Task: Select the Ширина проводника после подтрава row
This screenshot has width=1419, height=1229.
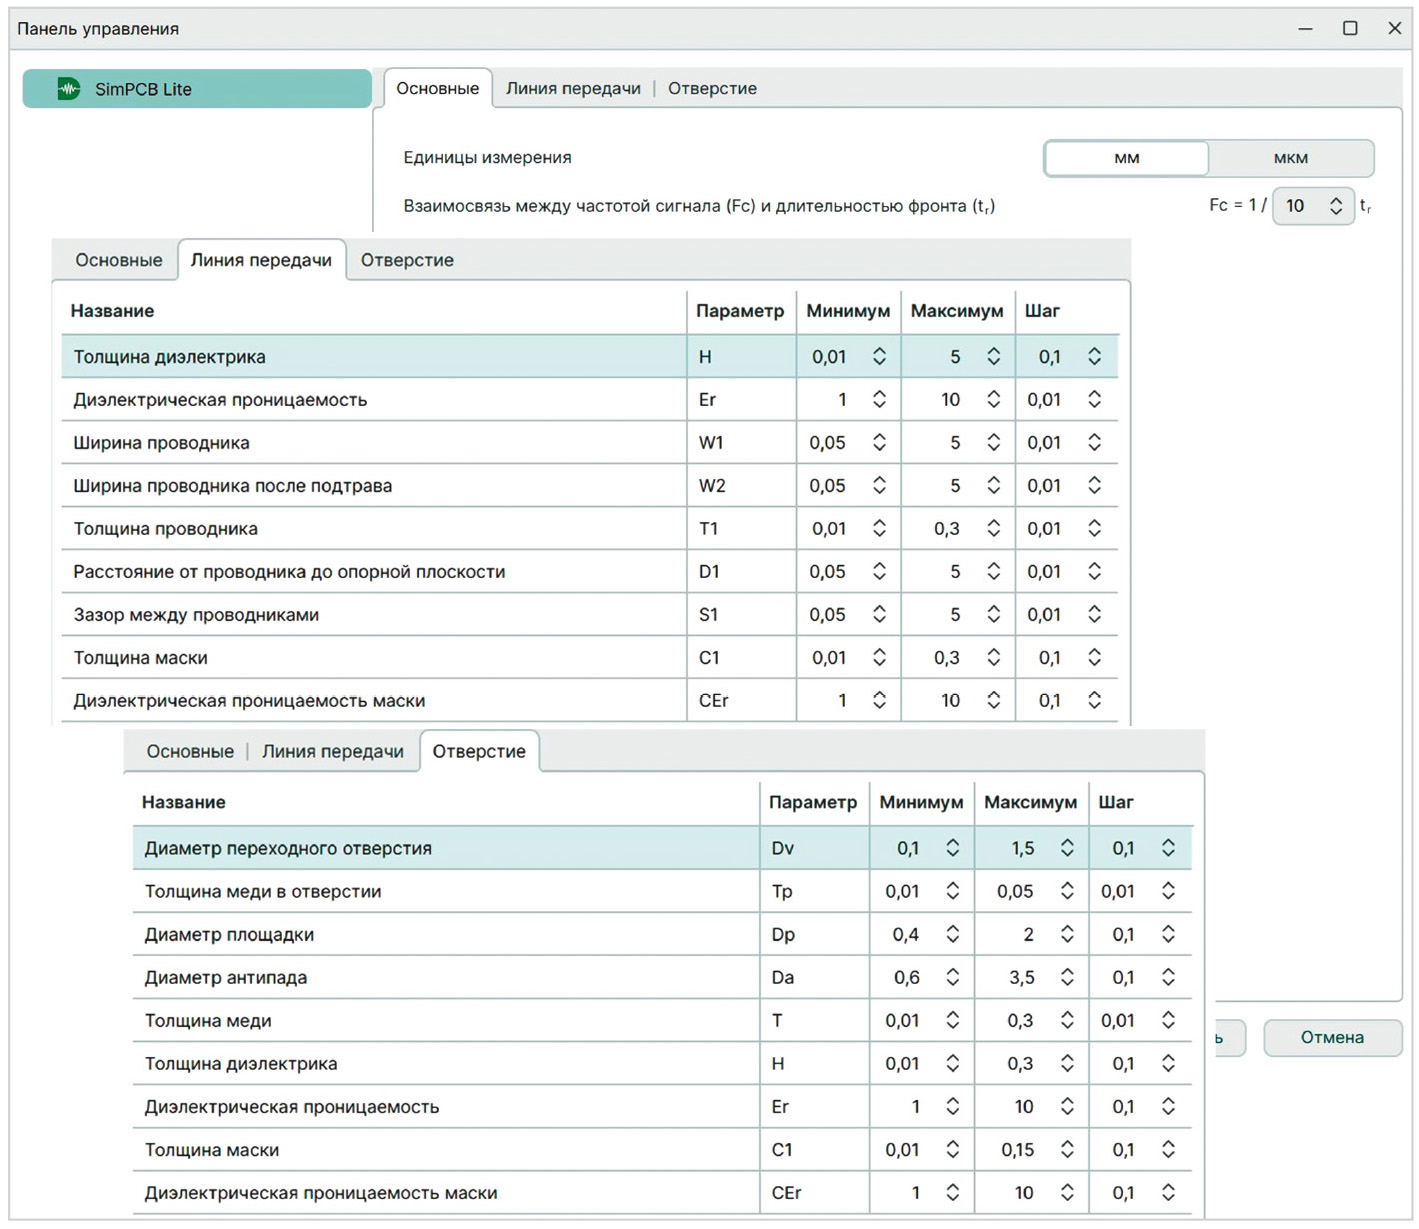Action: point(590,485)
